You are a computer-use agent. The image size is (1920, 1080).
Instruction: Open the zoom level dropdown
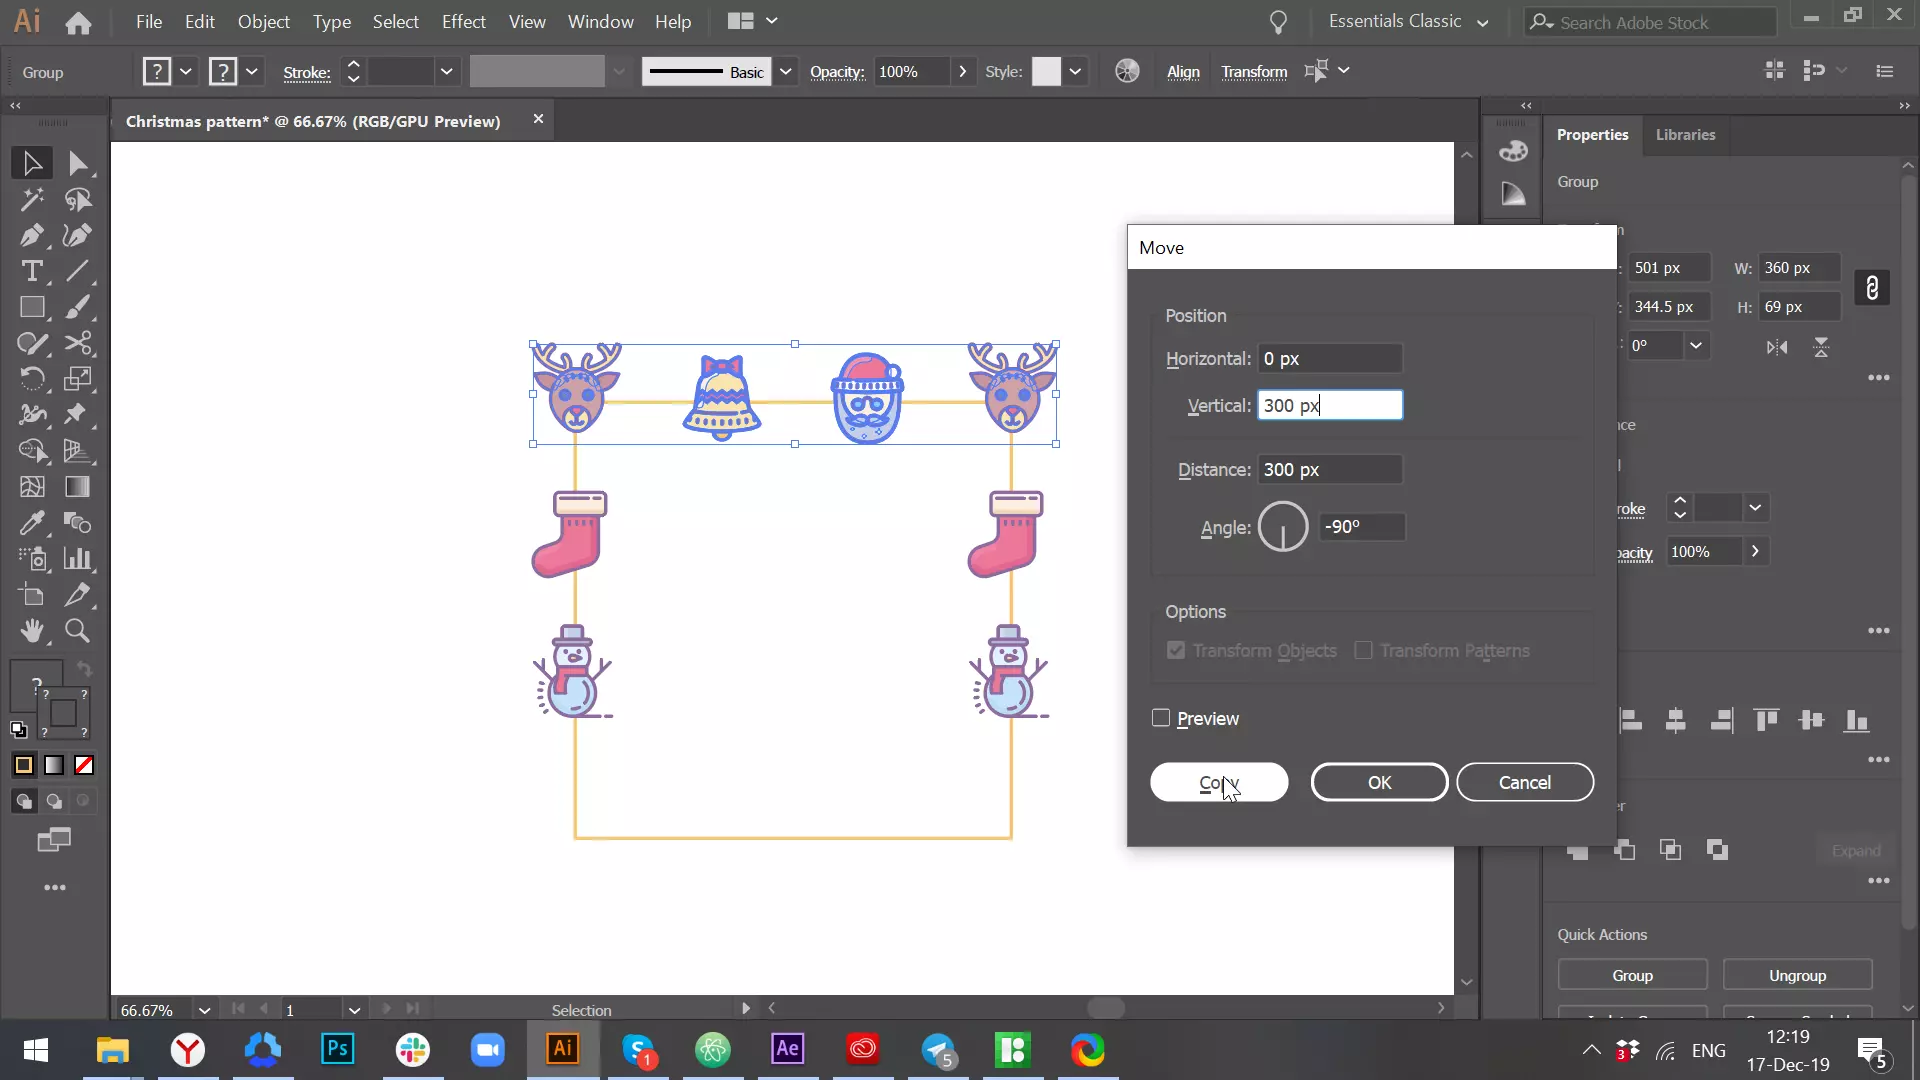(204, 1010)
